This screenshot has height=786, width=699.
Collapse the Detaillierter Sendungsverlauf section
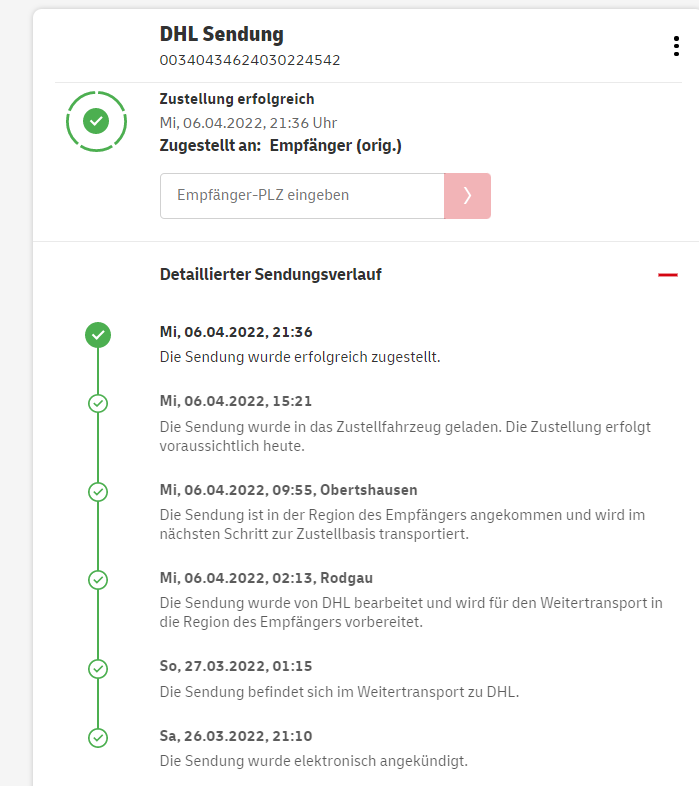667,275
